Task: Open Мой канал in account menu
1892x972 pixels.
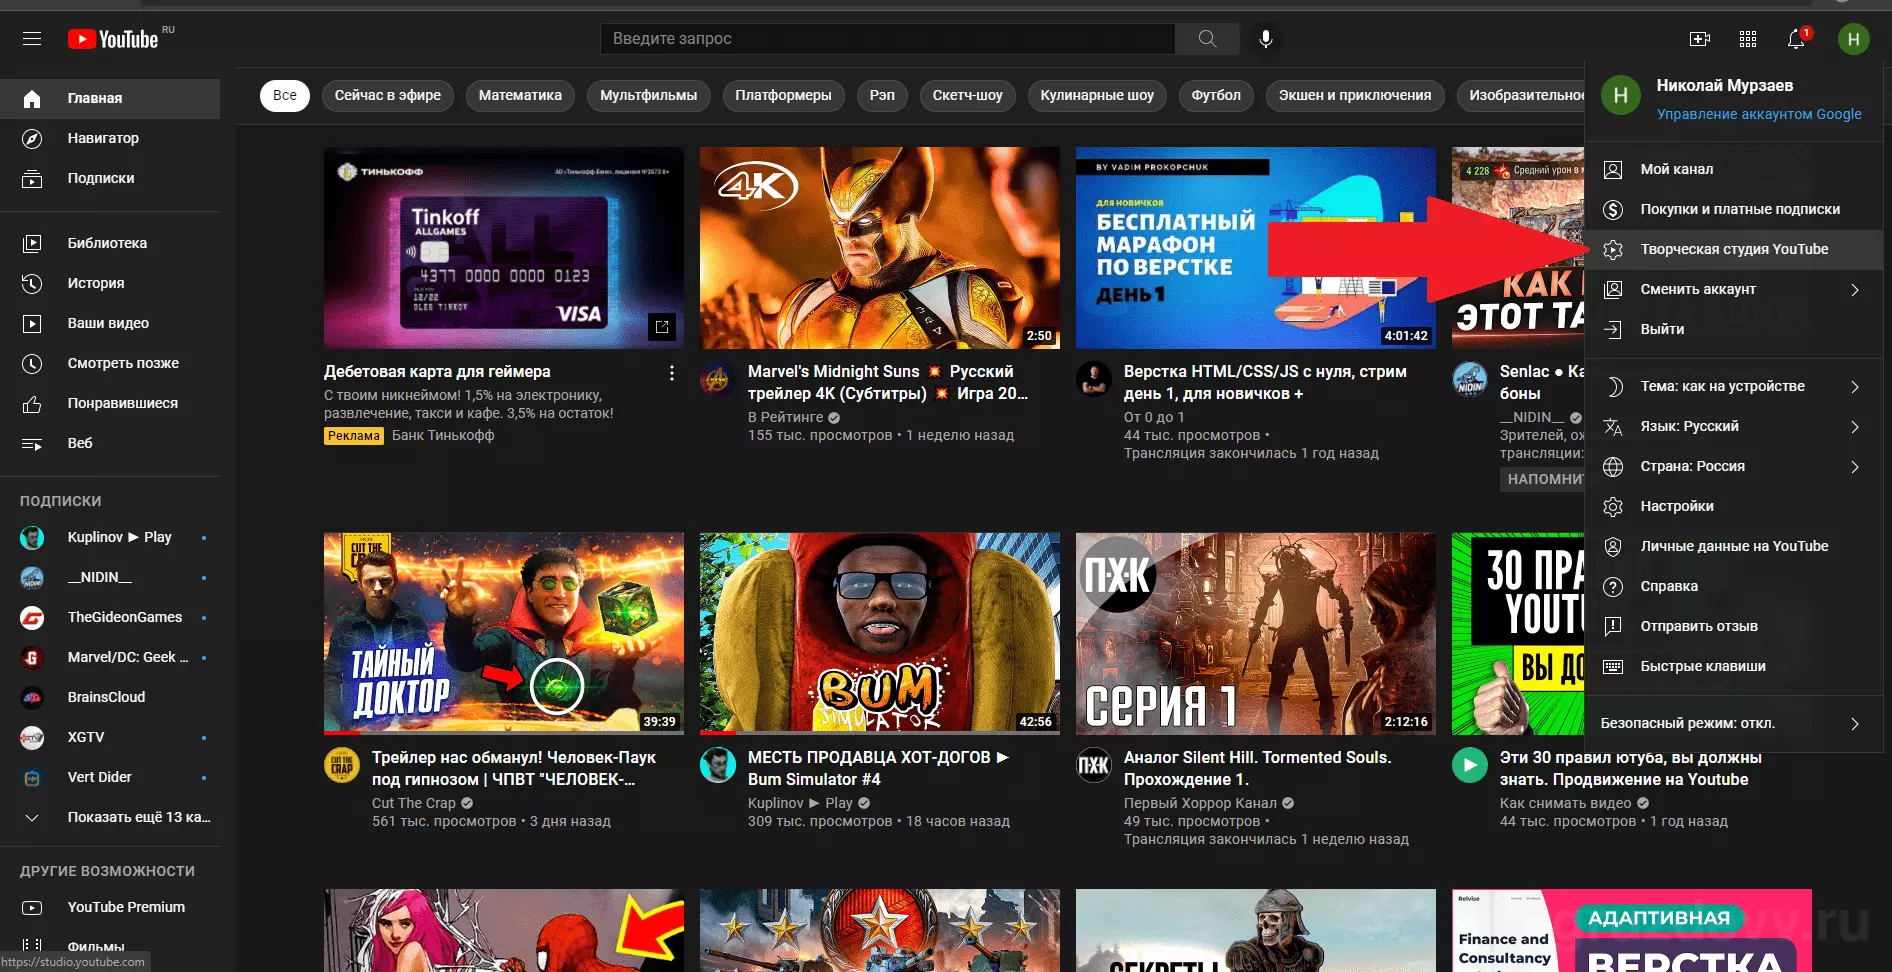Action: click(x=1734, y=169)
